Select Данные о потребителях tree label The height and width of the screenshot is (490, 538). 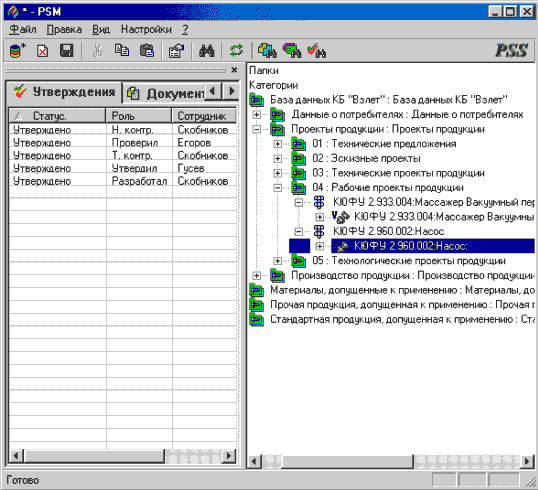407,114
